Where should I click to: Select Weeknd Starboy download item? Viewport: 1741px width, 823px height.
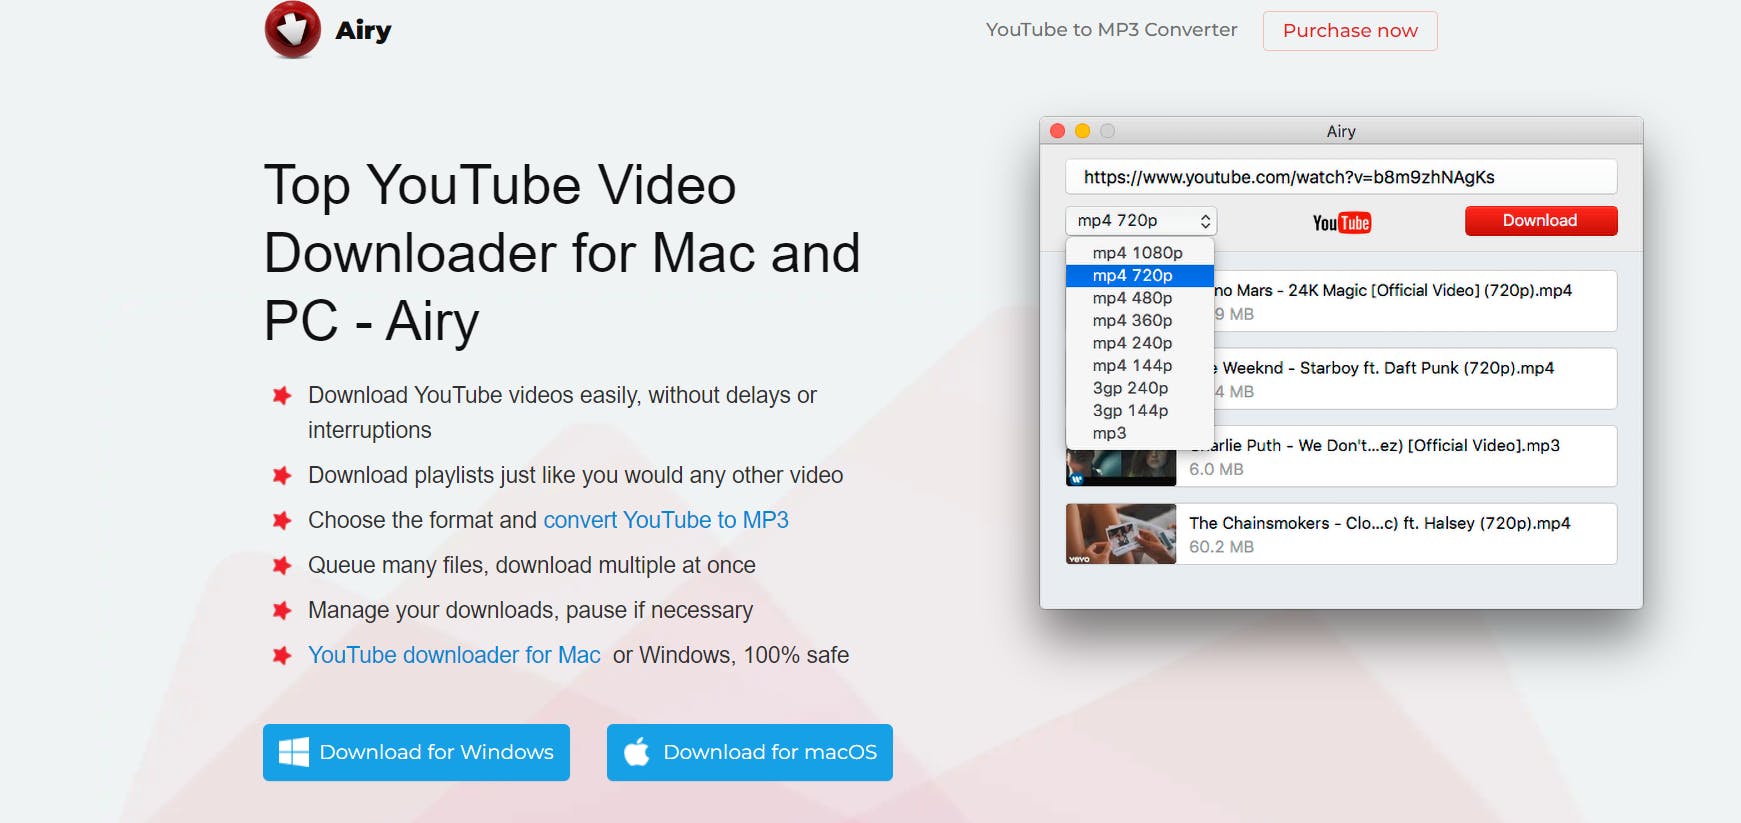[x=1415, y=378]
